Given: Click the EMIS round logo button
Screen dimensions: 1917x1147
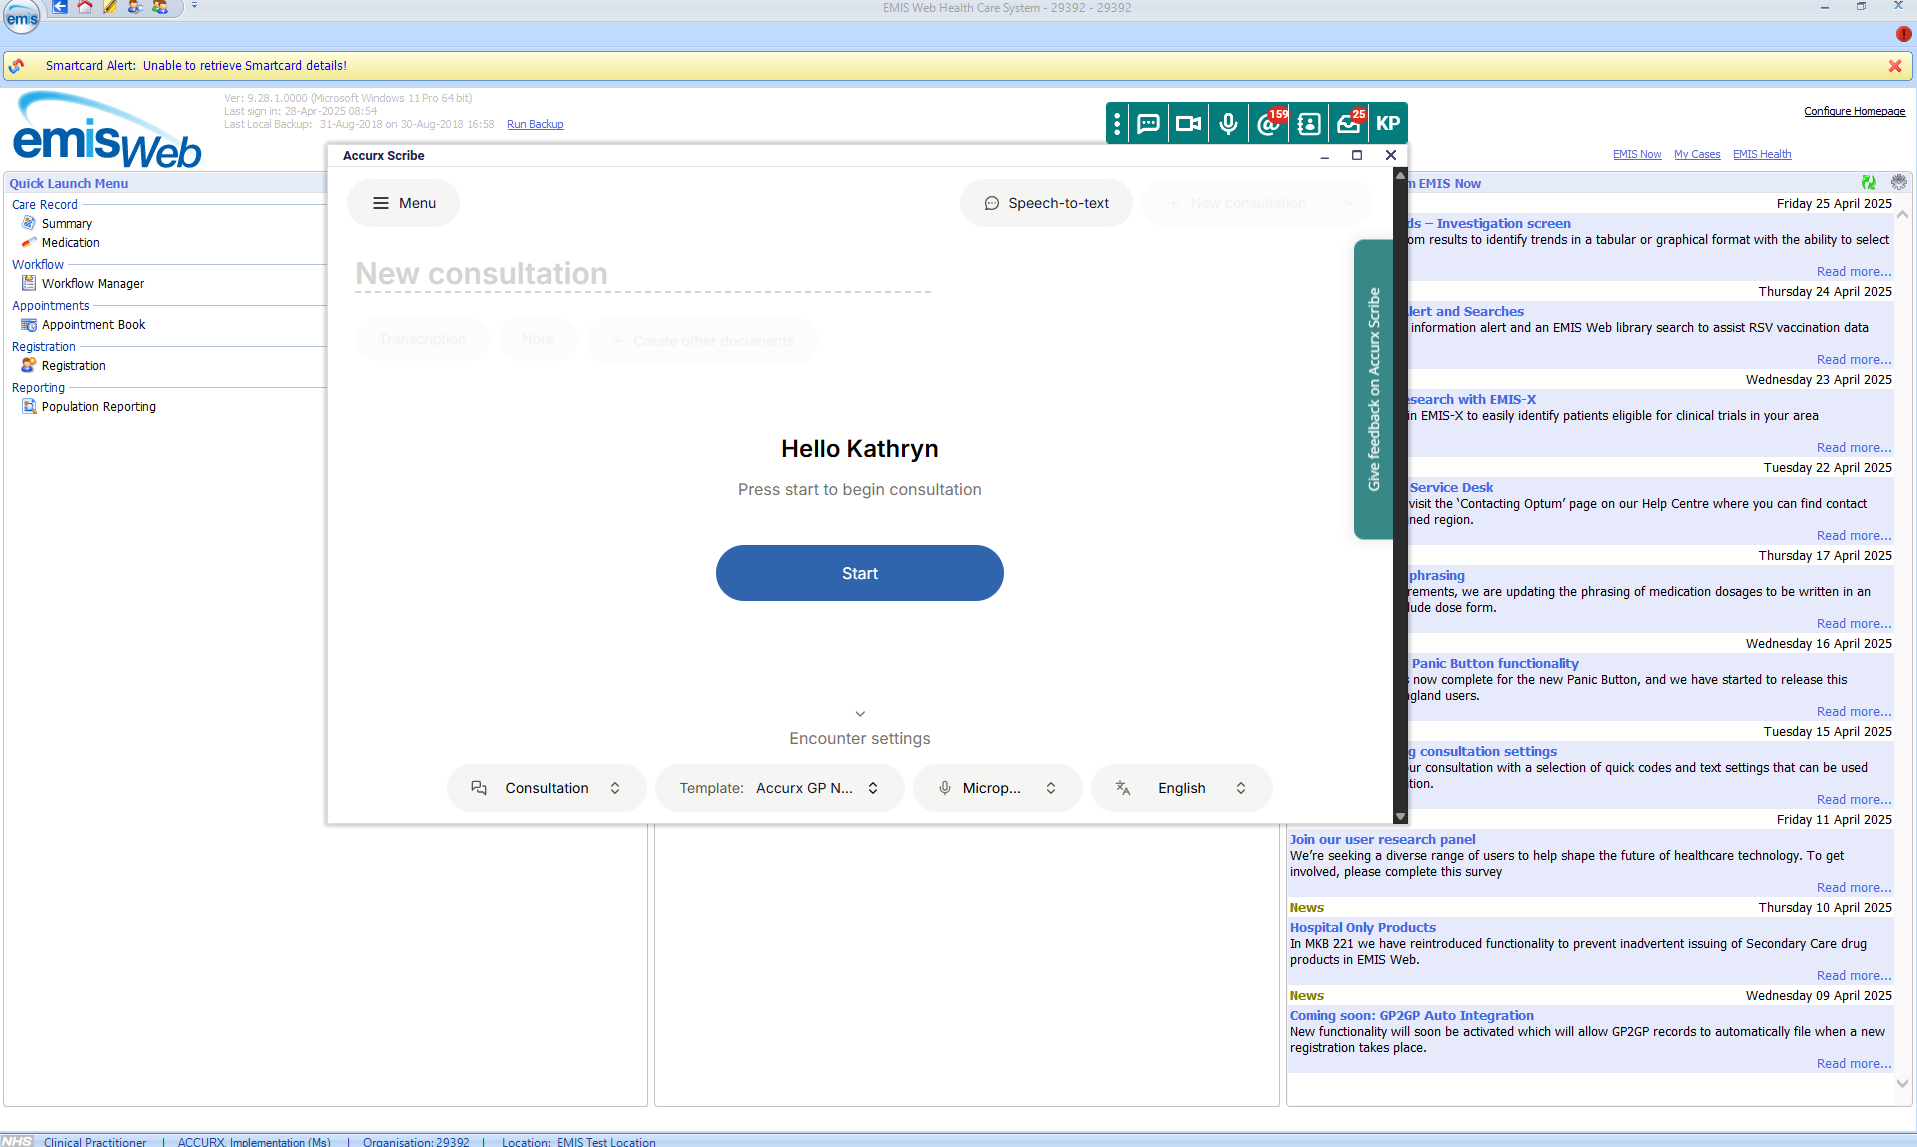Looking at the screenshot, I should [21, 16].
